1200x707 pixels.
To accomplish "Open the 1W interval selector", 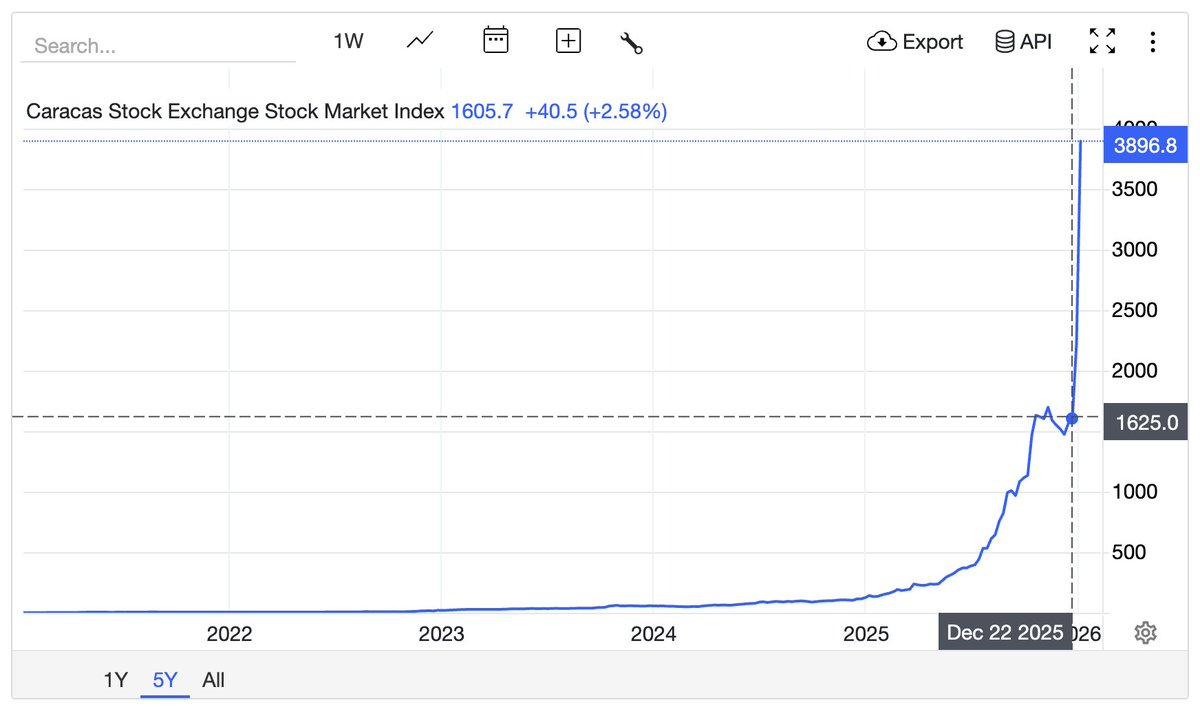I will 348,41.
